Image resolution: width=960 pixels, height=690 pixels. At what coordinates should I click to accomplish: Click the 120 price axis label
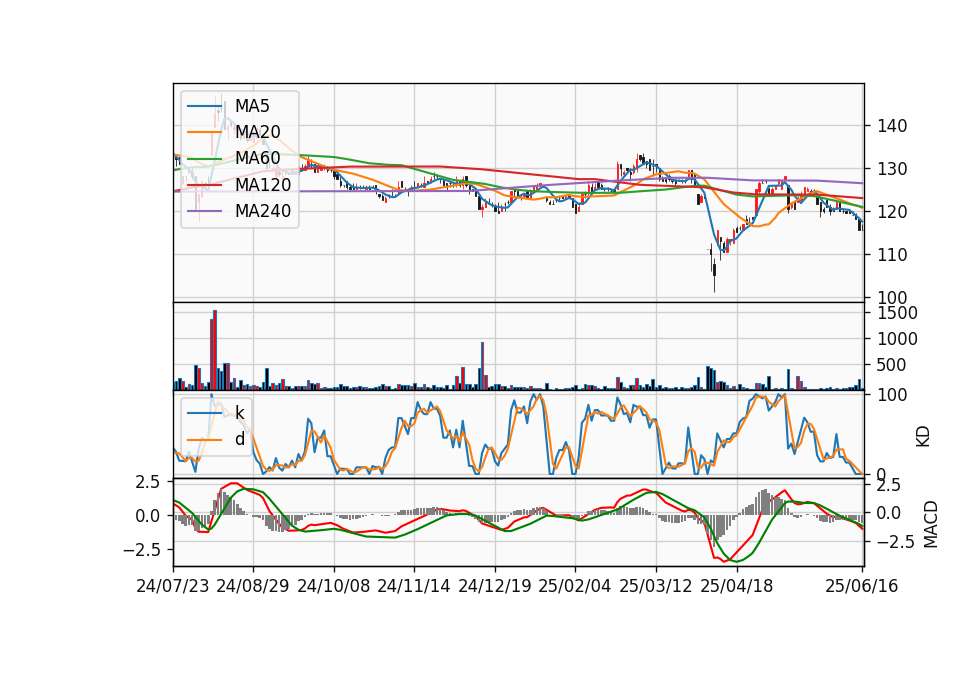click(892, 212)
